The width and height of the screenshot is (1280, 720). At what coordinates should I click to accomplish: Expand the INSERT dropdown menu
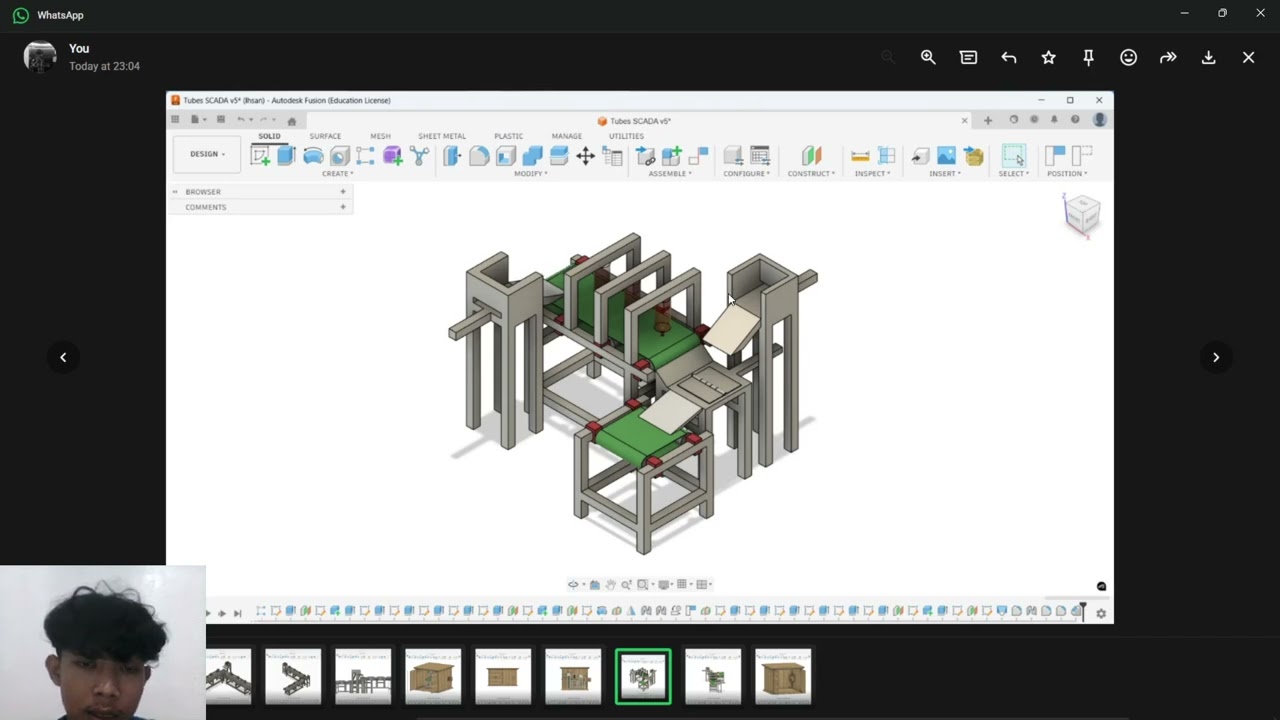[x=945, y=174]
